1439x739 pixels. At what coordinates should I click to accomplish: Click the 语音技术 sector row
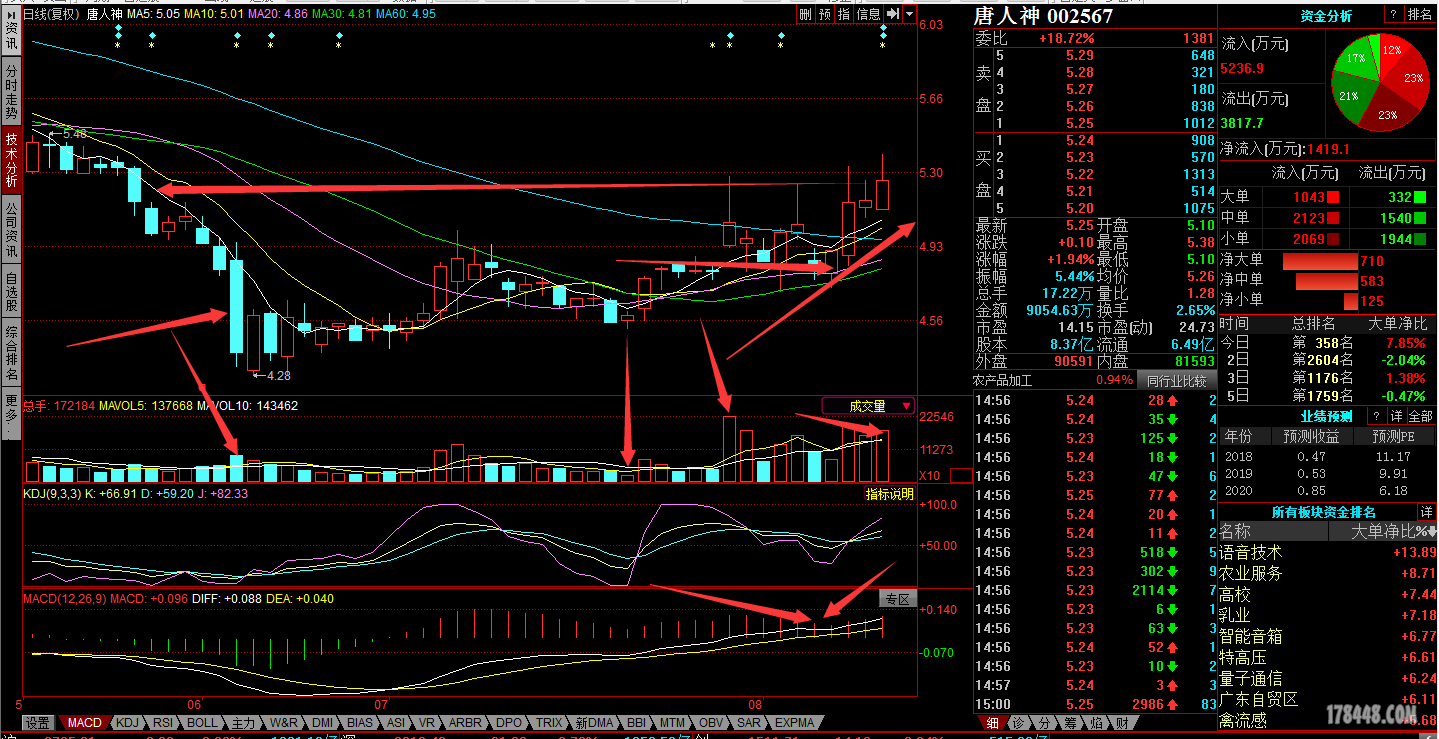tap(1327, 552)
